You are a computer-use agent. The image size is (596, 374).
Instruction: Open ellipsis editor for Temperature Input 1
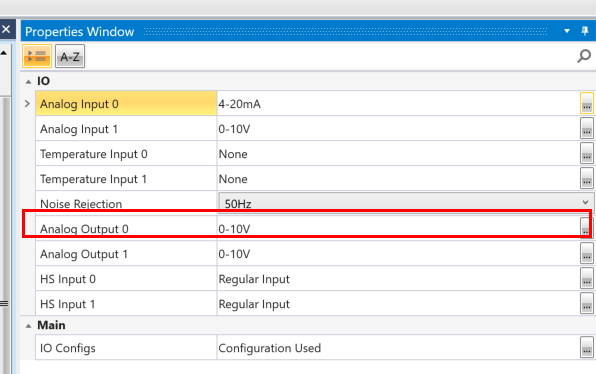(x=587, y=178)
